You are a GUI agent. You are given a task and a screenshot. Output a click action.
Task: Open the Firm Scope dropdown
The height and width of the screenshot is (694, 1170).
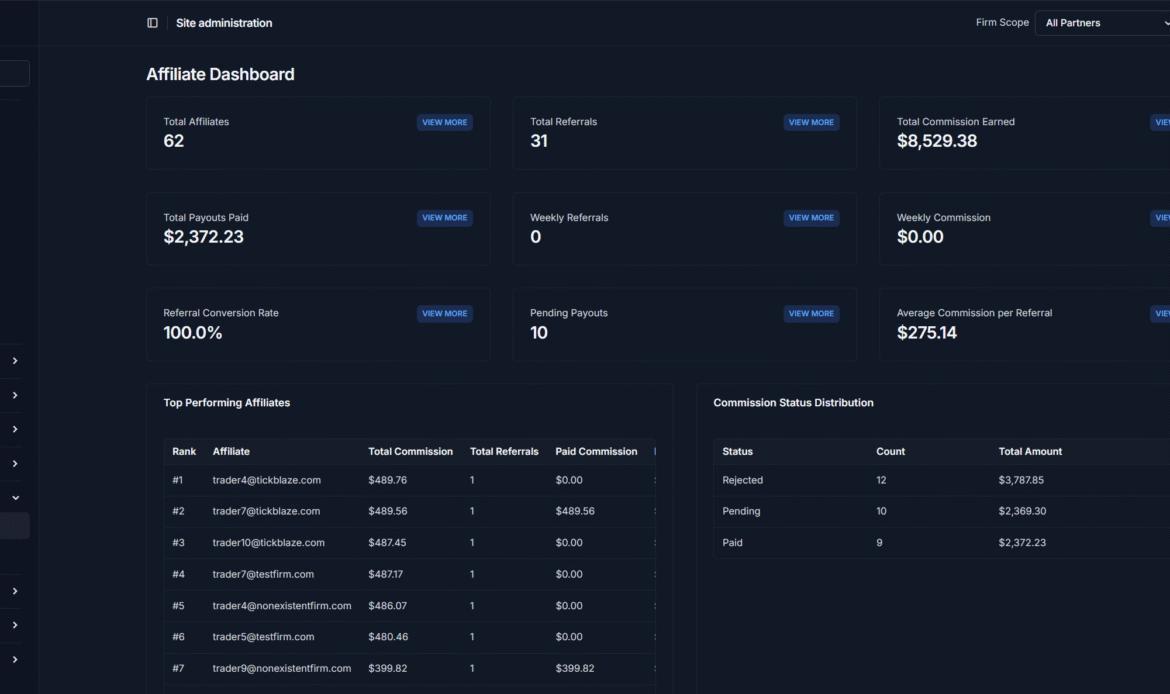tap(1102, 23)
